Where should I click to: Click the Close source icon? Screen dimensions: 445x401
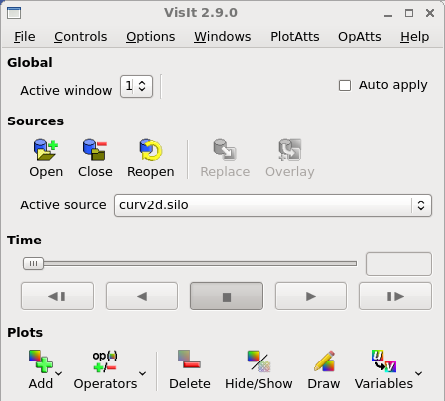coord(95,150)
